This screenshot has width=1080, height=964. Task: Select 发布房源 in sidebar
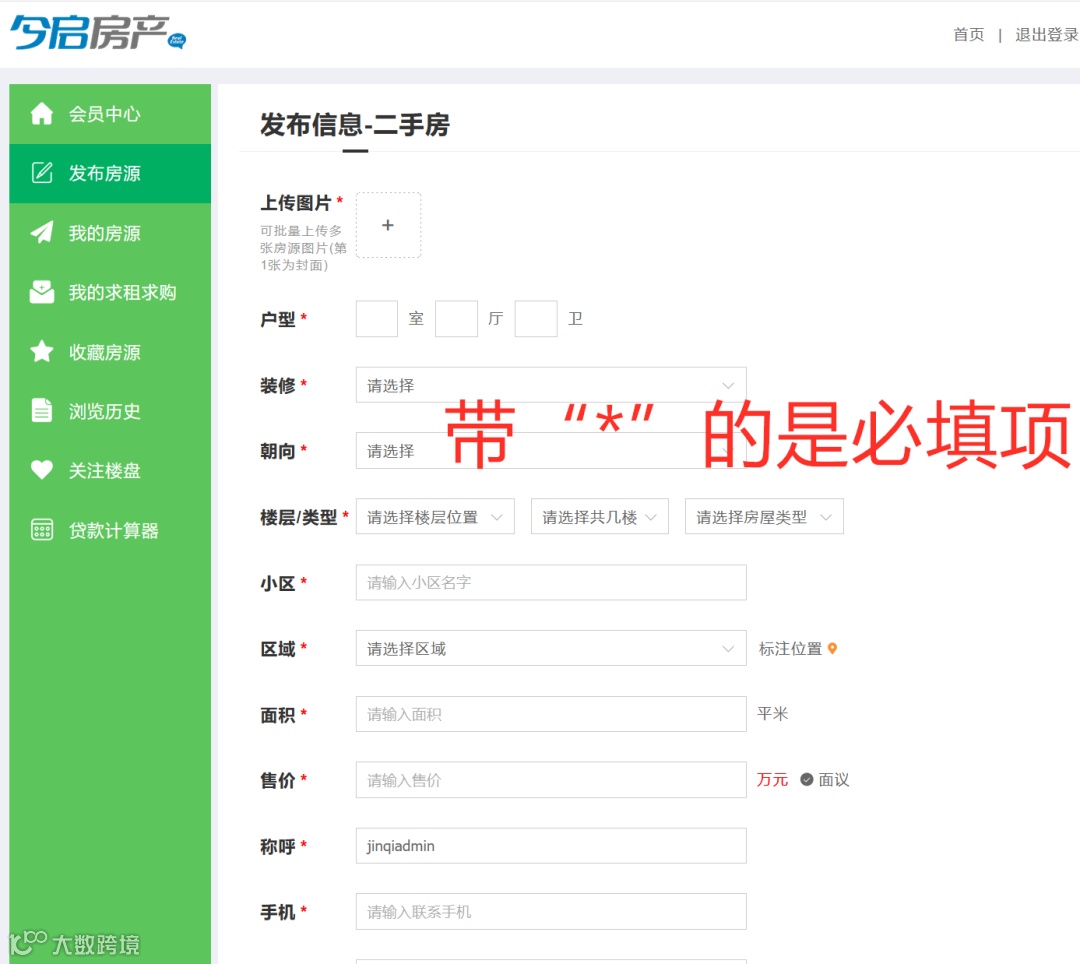110,173
